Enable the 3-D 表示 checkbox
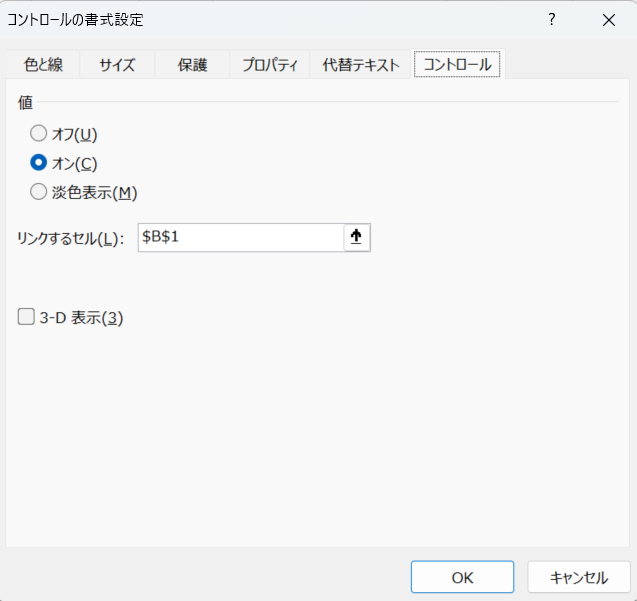Screen dimensions: 637x601 (x=27, y=318)
